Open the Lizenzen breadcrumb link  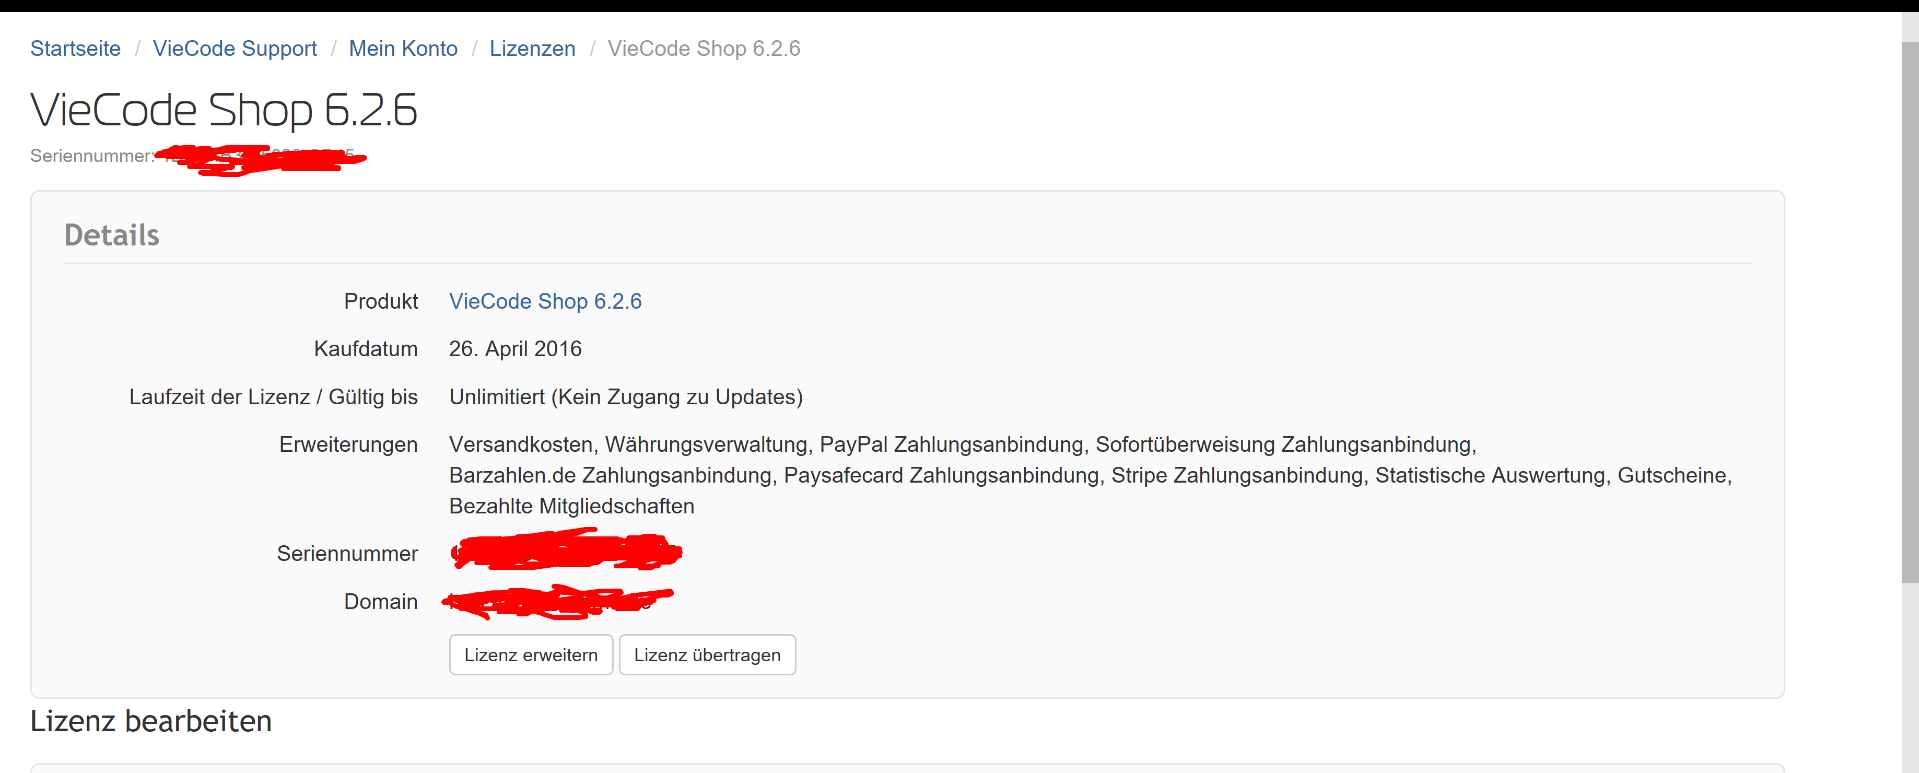[x=532, y=49]
